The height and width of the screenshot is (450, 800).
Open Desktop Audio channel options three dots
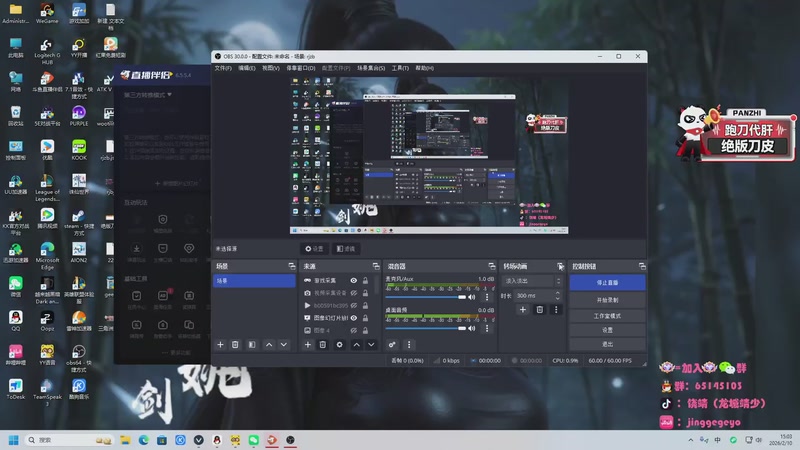[487, 328]
